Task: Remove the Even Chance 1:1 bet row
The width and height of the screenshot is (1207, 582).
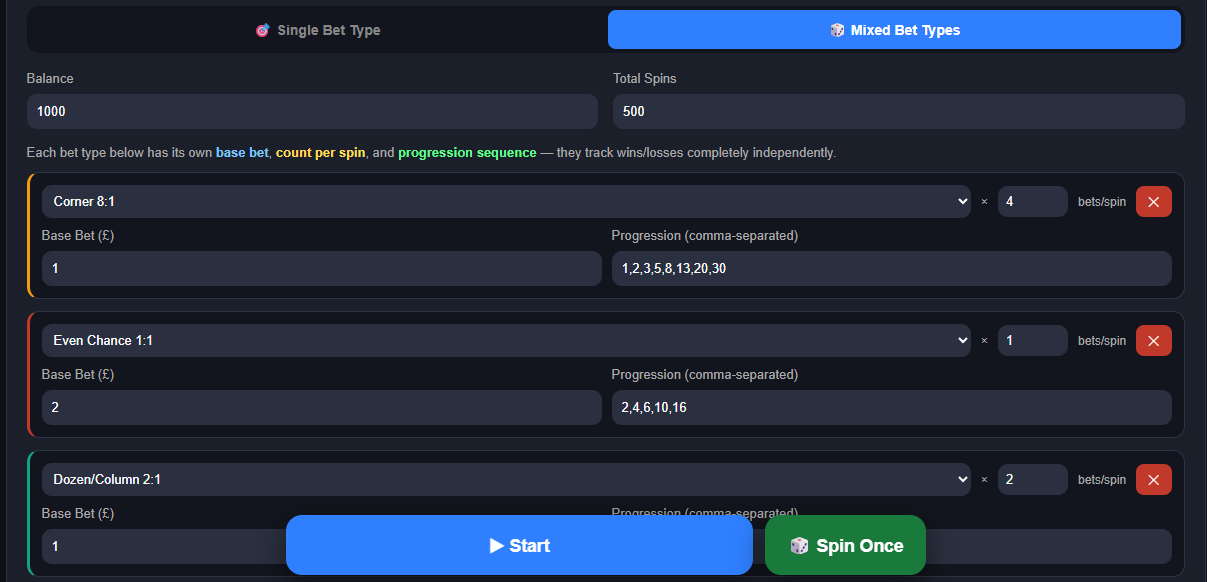Action: 1153,340
